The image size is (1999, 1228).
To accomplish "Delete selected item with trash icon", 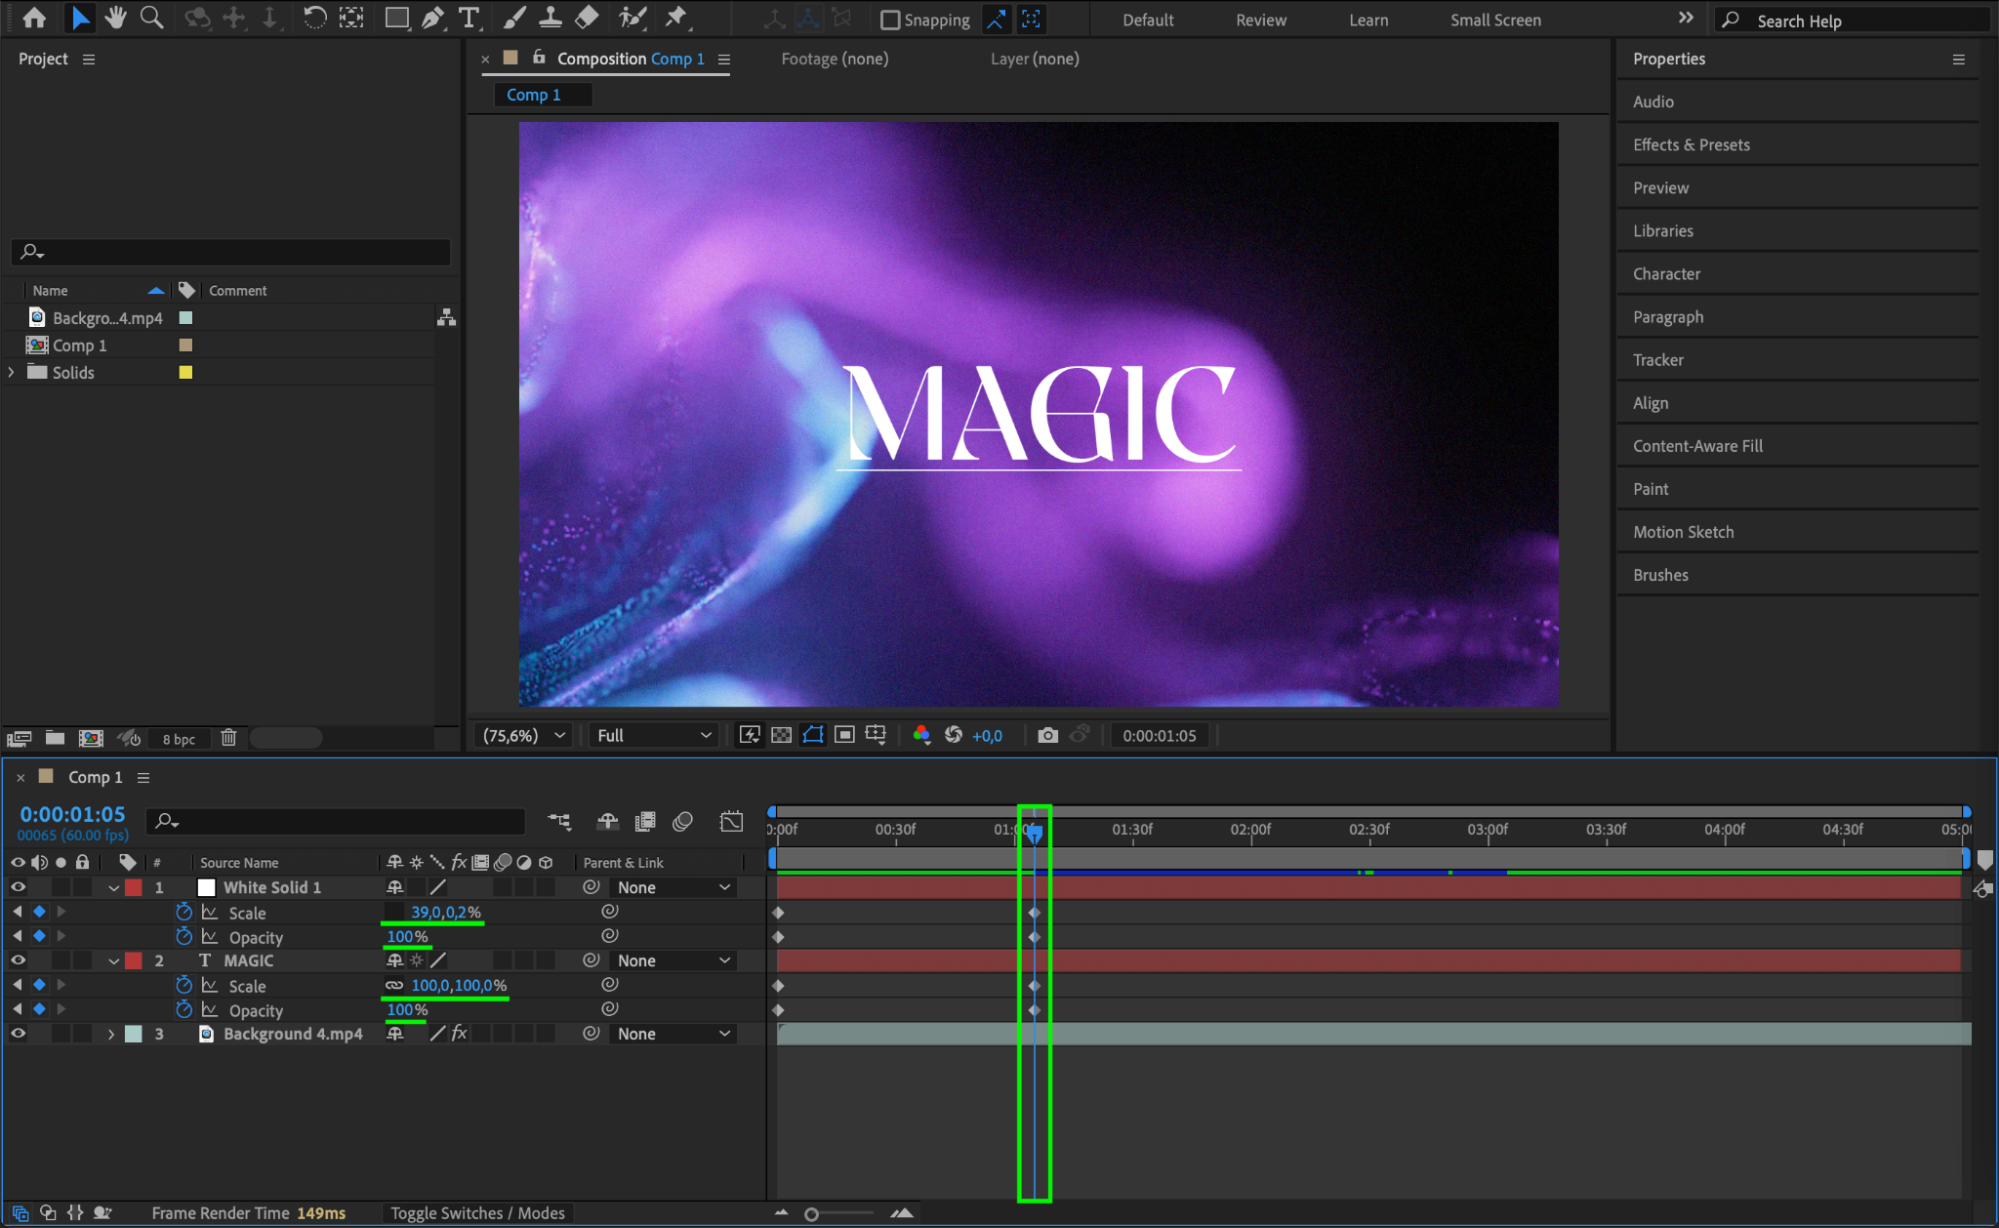I will click(228, 738).
